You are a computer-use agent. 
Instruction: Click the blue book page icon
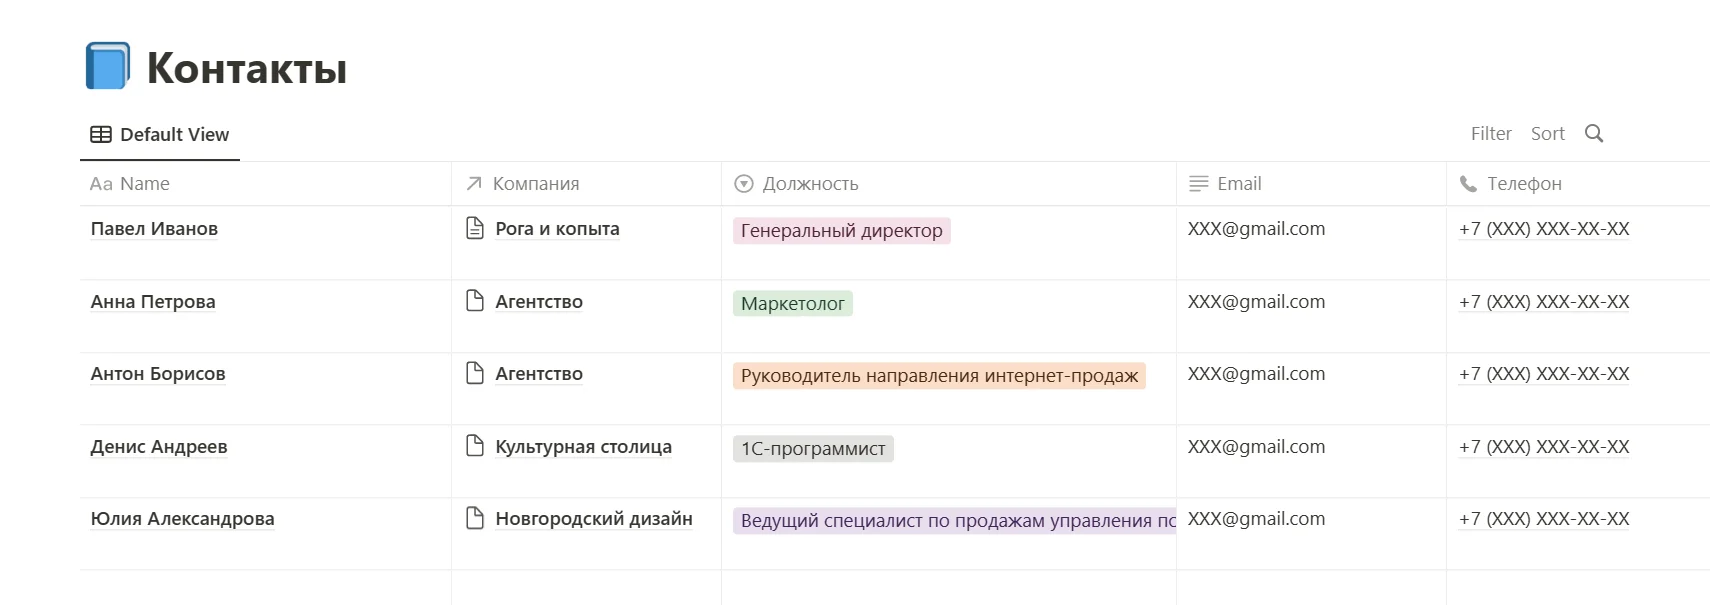click(108, 66)
